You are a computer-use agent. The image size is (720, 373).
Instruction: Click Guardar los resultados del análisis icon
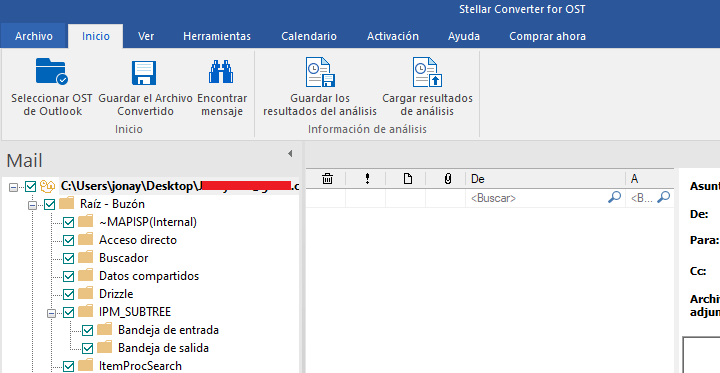click(320, 72)
